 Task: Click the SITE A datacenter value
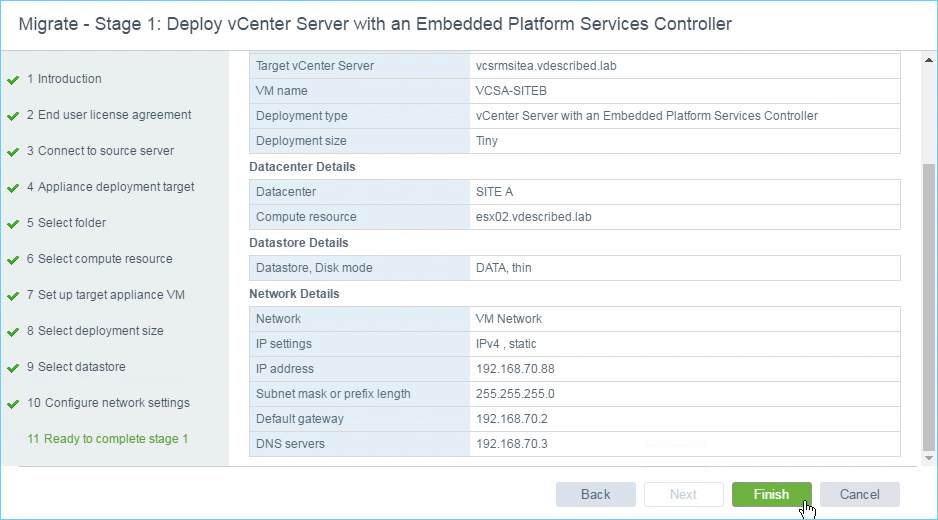tap(495, 192)
